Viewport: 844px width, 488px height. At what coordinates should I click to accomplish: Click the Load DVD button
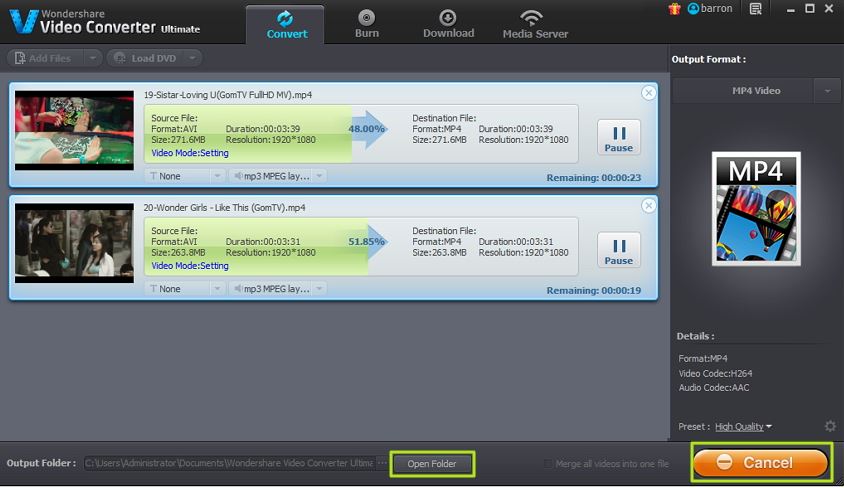coord(146,58)
